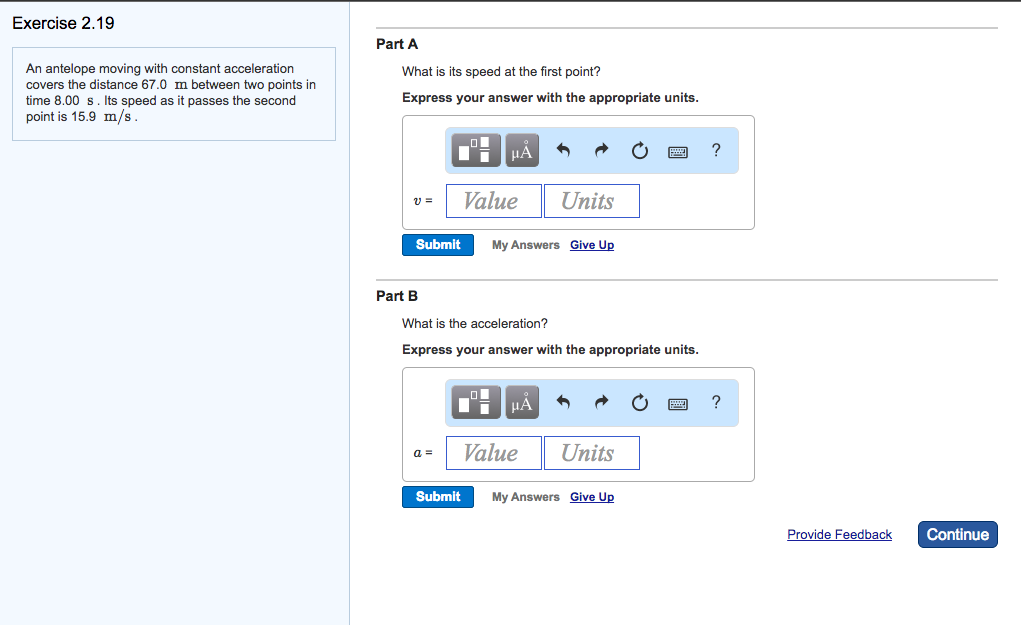Click the help question mark in Part B
This screenshot has height=625, width=1021.
[715, 403]
